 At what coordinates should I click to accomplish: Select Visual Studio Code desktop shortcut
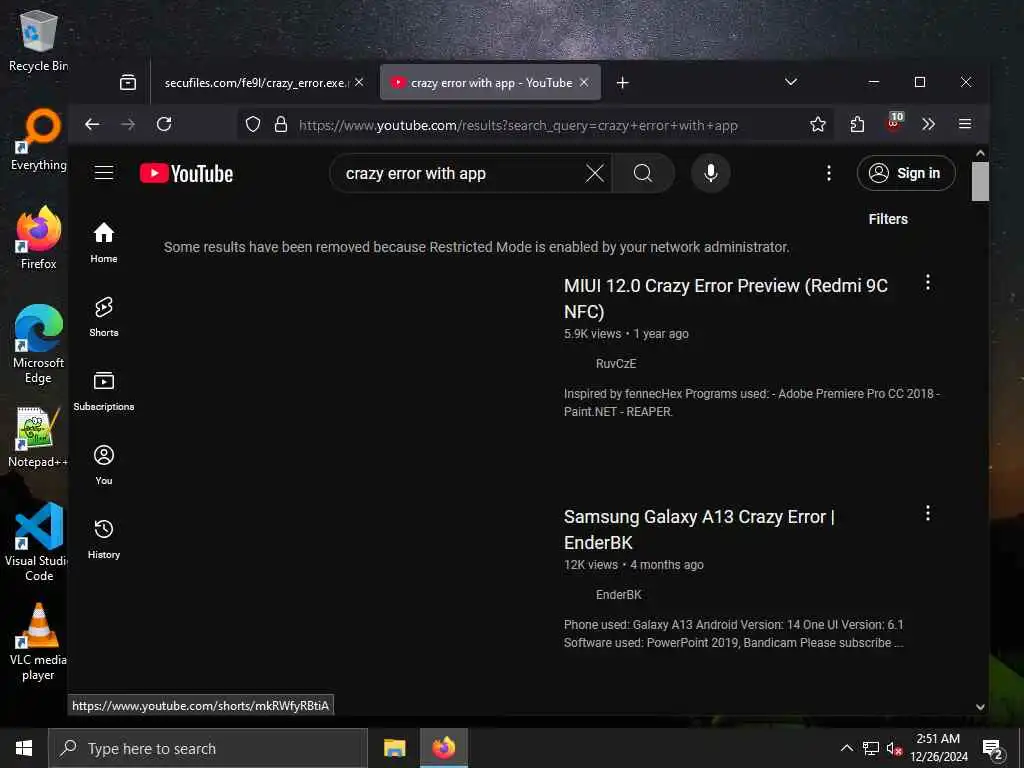tap(38, 542)
